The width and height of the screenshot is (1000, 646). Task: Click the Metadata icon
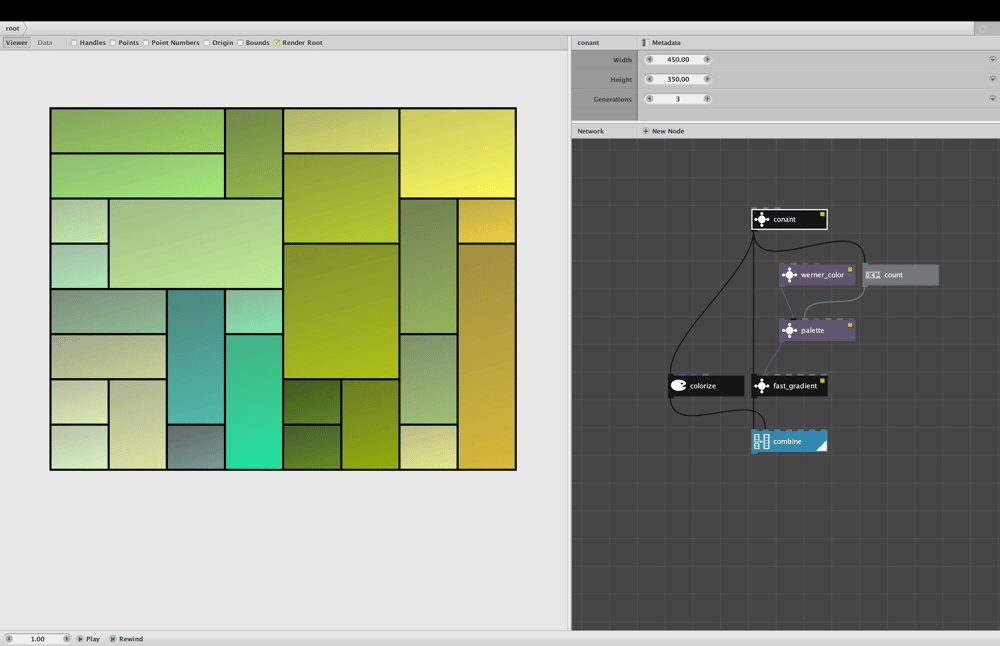click(x=645, y=43)
